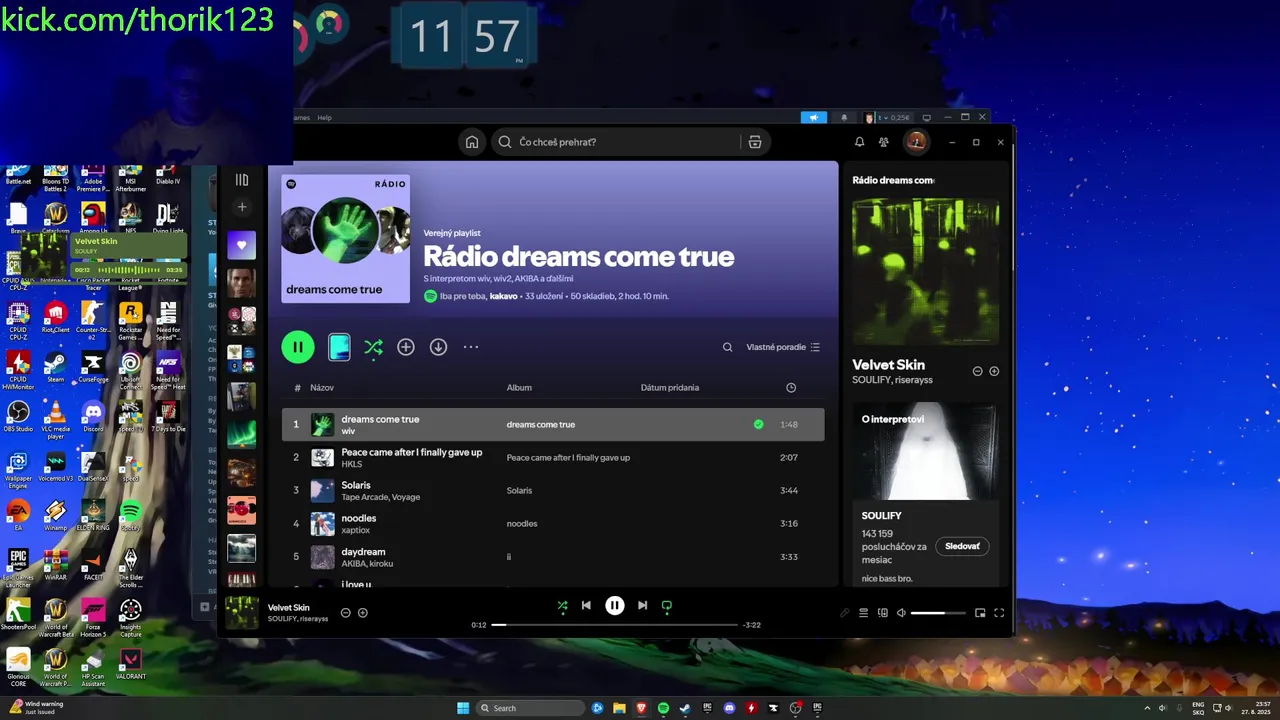This screenshot has width=1280, height=720.
Task: Mute using speaker icon in player bar
Action: (901, 613)
